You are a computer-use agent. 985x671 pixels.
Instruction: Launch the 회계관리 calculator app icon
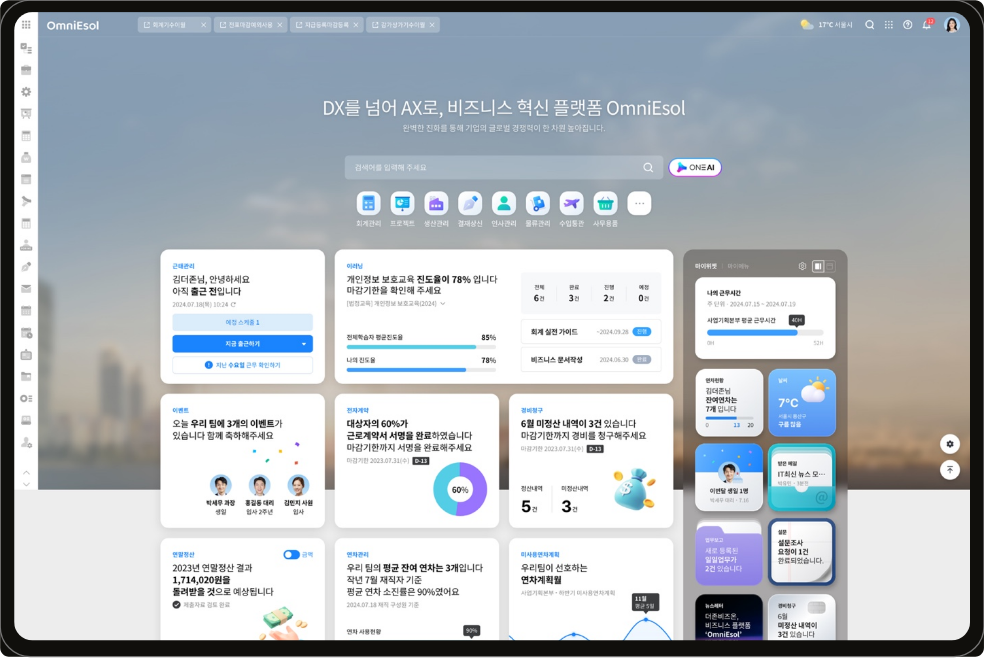click(x=369, y=204)
